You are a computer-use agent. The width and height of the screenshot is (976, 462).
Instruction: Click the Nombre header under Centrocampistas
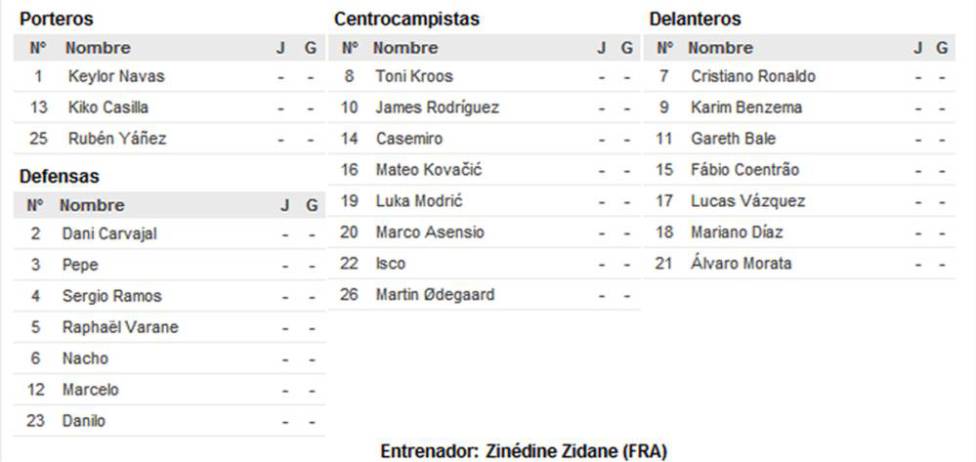point(405,48)
